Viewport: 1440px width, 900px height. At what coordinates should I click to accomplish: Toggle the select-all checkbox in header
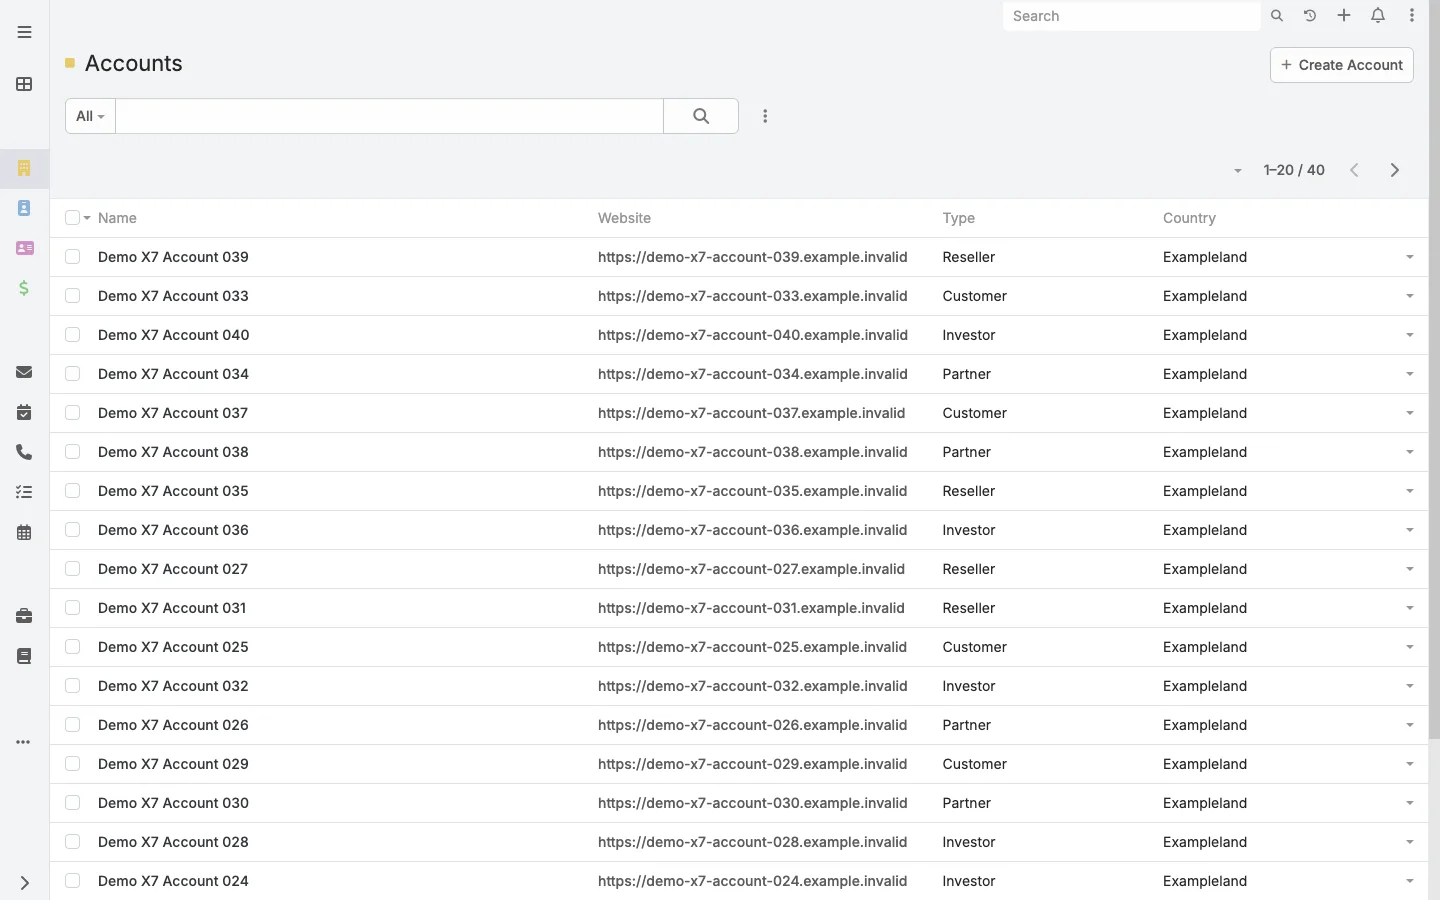(72, 218)
